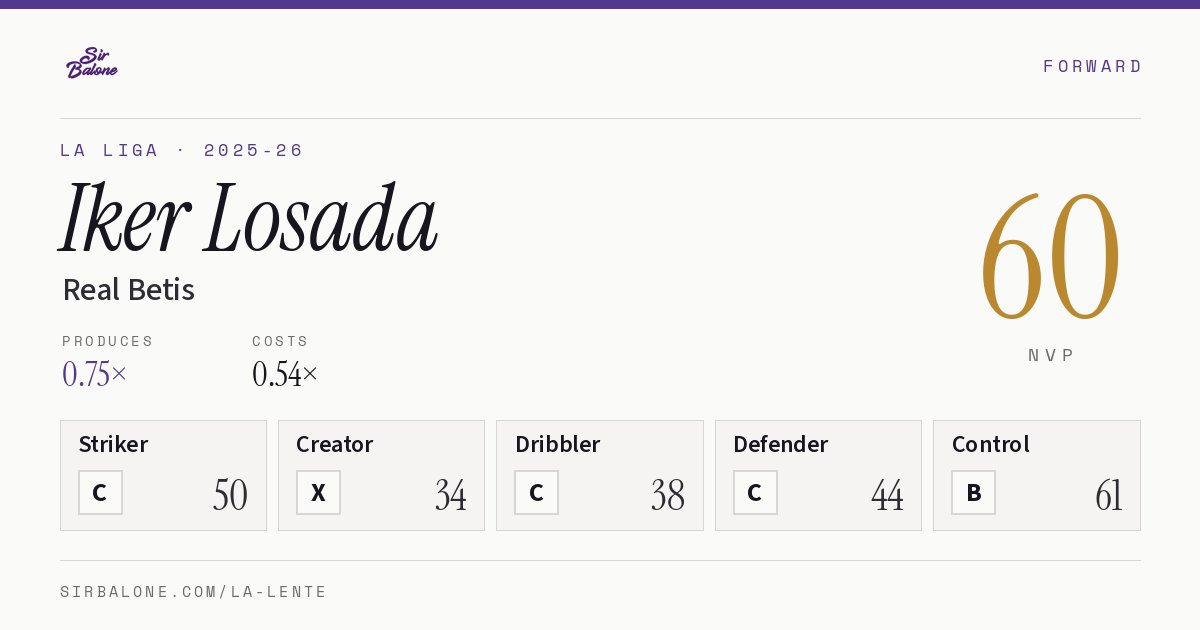
Task: Select the Creator grade X badge
Action: coord(318,493)
